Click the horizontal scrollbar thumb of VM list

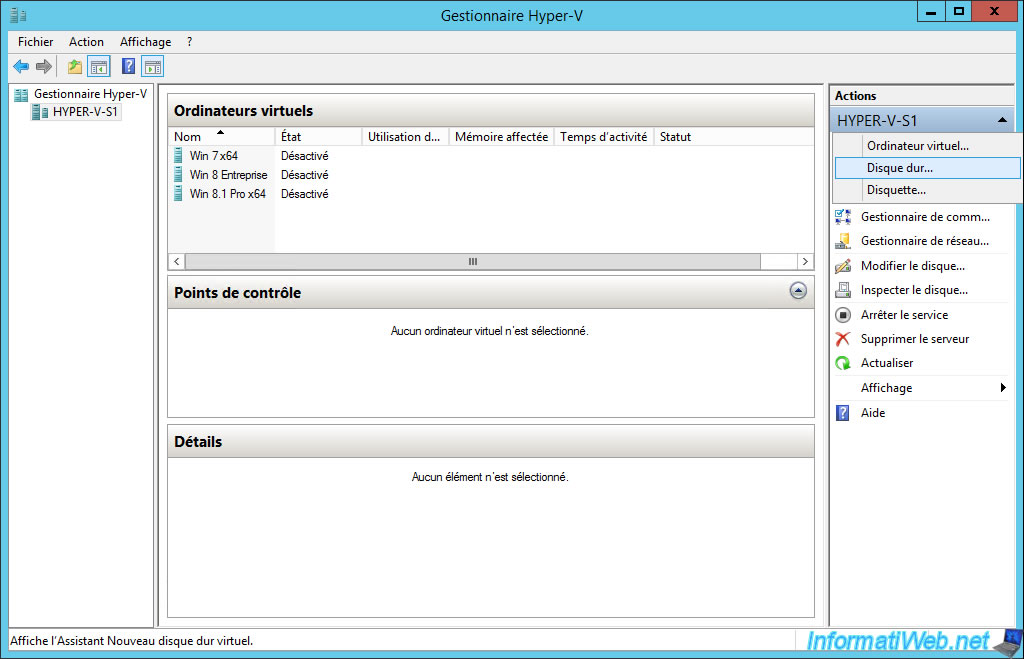[x=473, y=261]
